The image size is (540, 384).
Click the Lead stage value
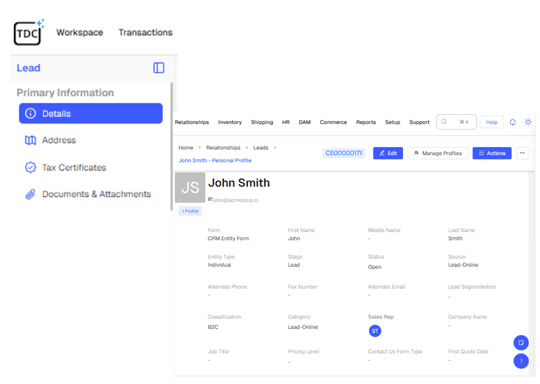pyautogui.click(x=294, y=265)
